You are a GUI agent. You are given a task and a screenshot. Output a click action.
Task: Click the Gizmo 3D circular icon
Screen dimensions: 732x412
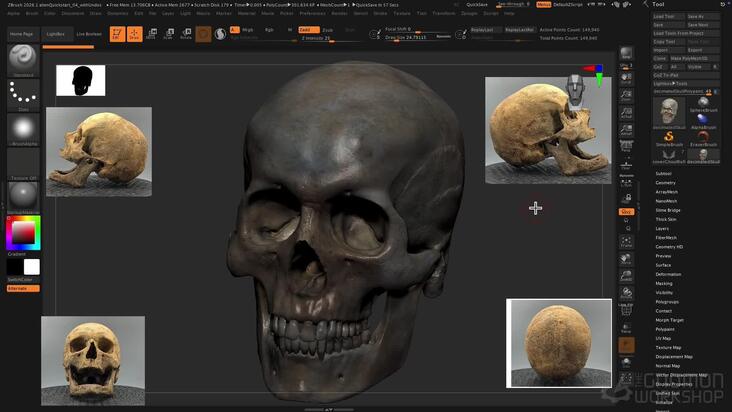[203, 34]
